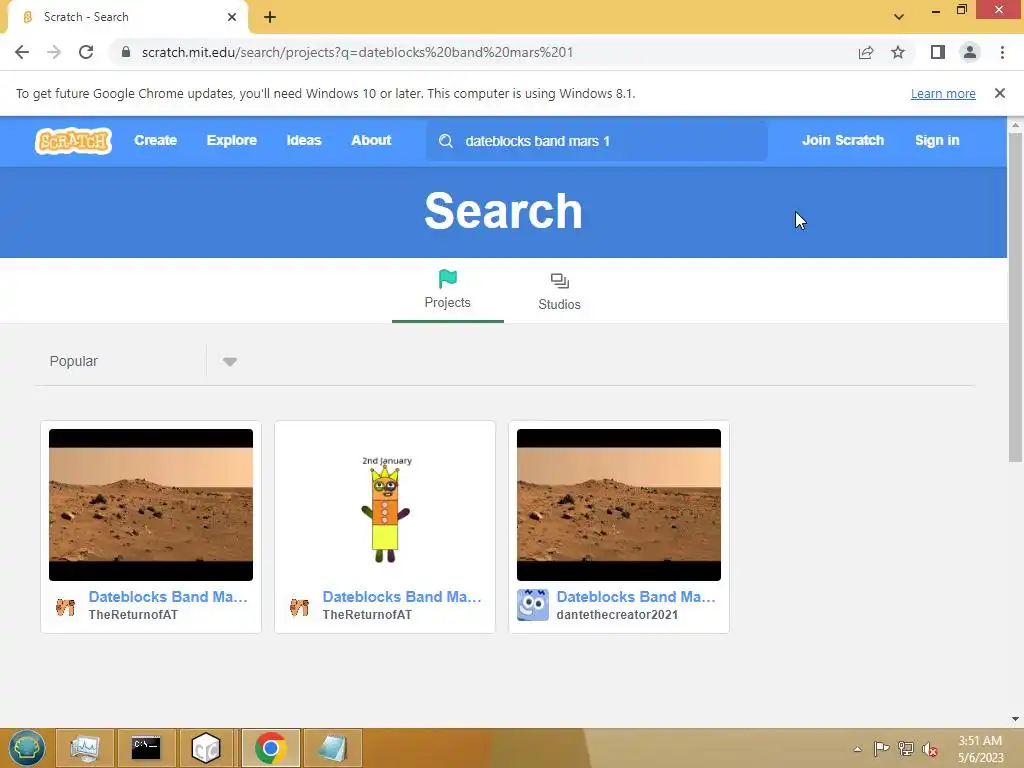Open the cube box app in taskbar
The image size is (1024, 768).
click(206, 748)
